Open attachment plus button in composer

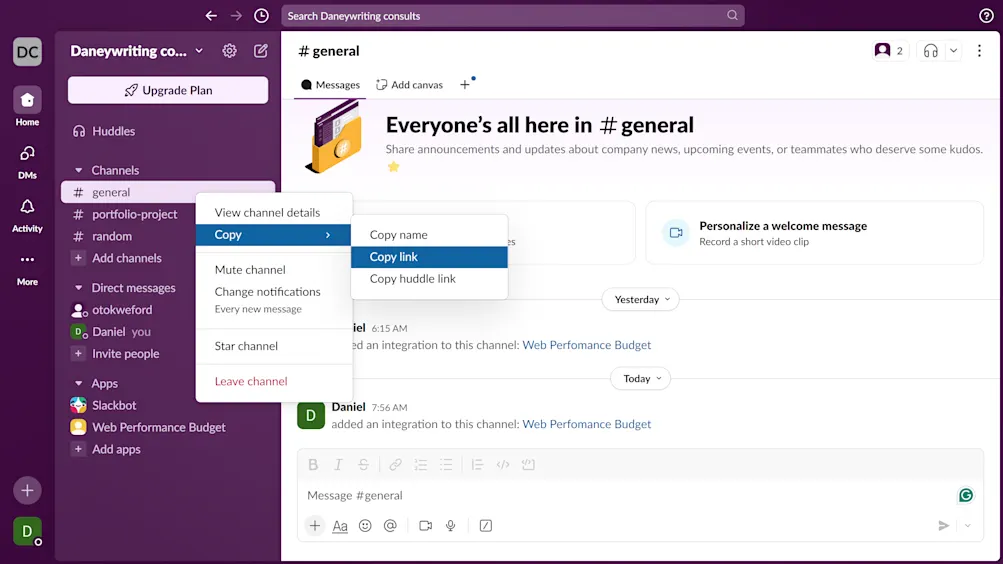315,526
